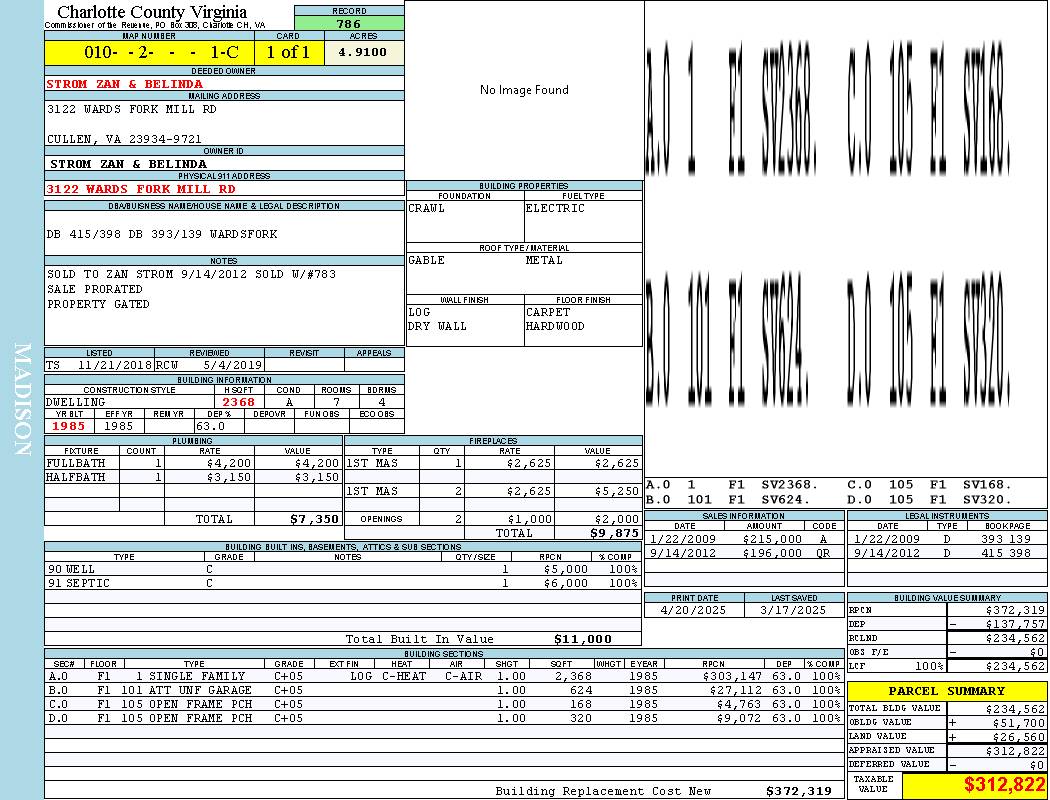Click floor finish value HARDWOOD
The width and height of the screenshot is (1050, 800).
tap(555, 326)
